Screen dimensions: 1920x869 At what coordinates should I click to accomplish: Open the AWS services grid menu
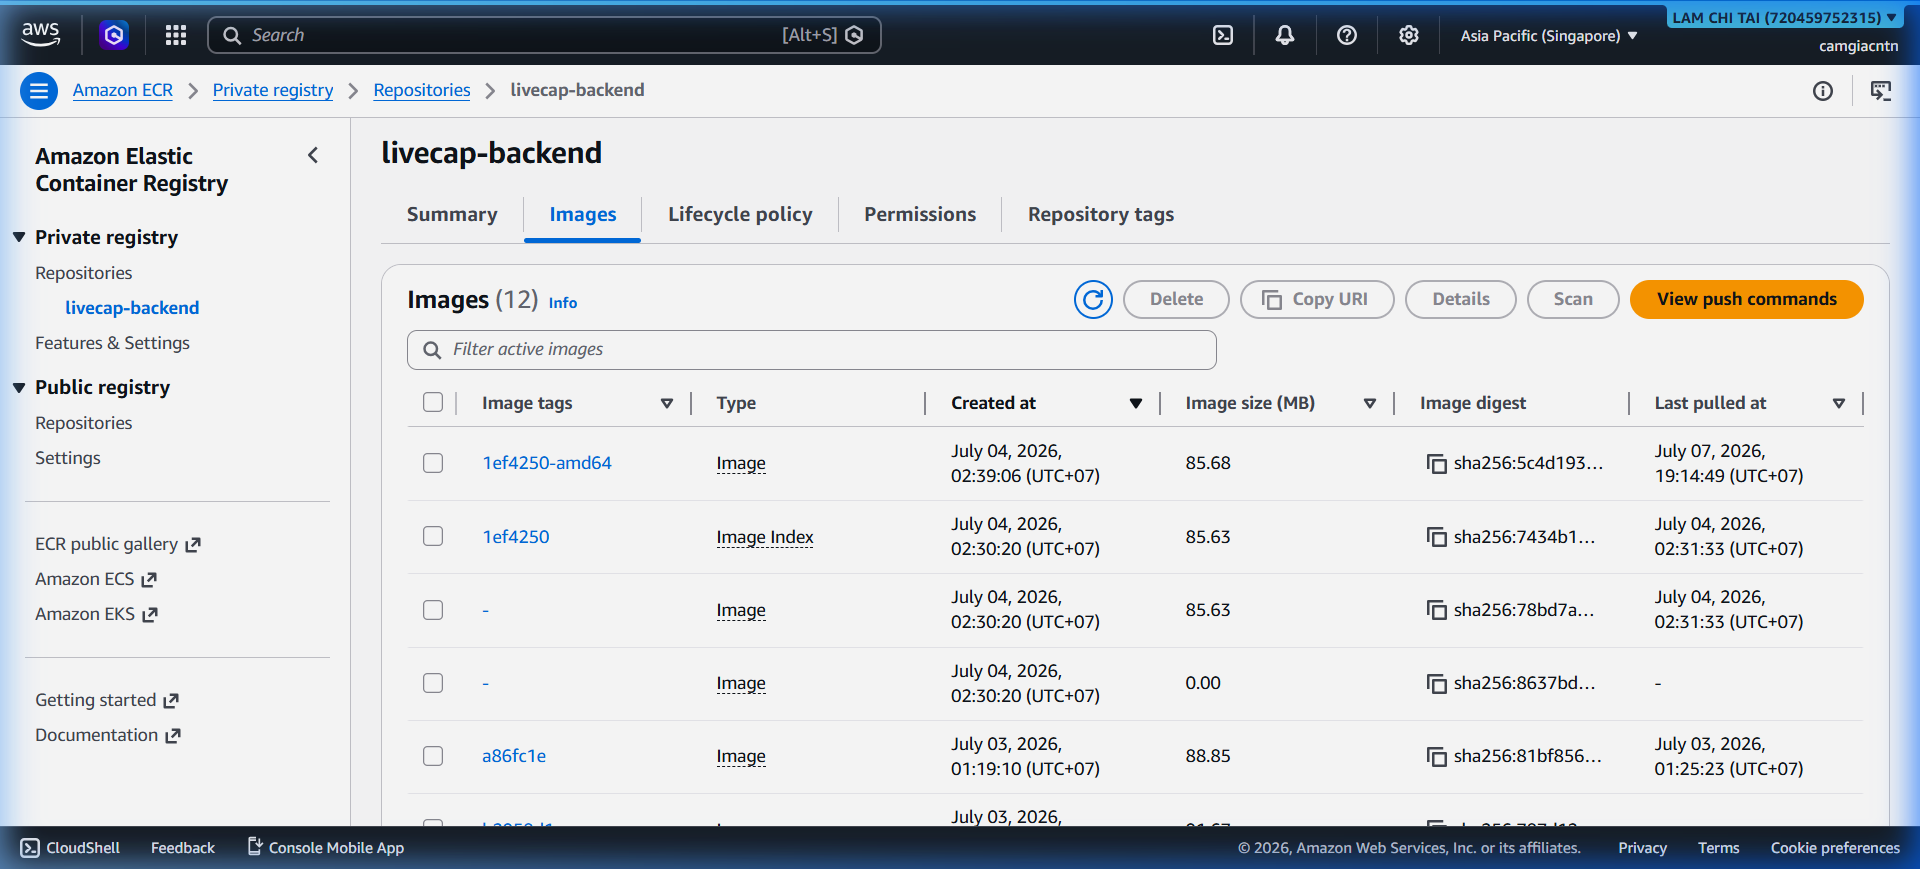tap(176, 35)
